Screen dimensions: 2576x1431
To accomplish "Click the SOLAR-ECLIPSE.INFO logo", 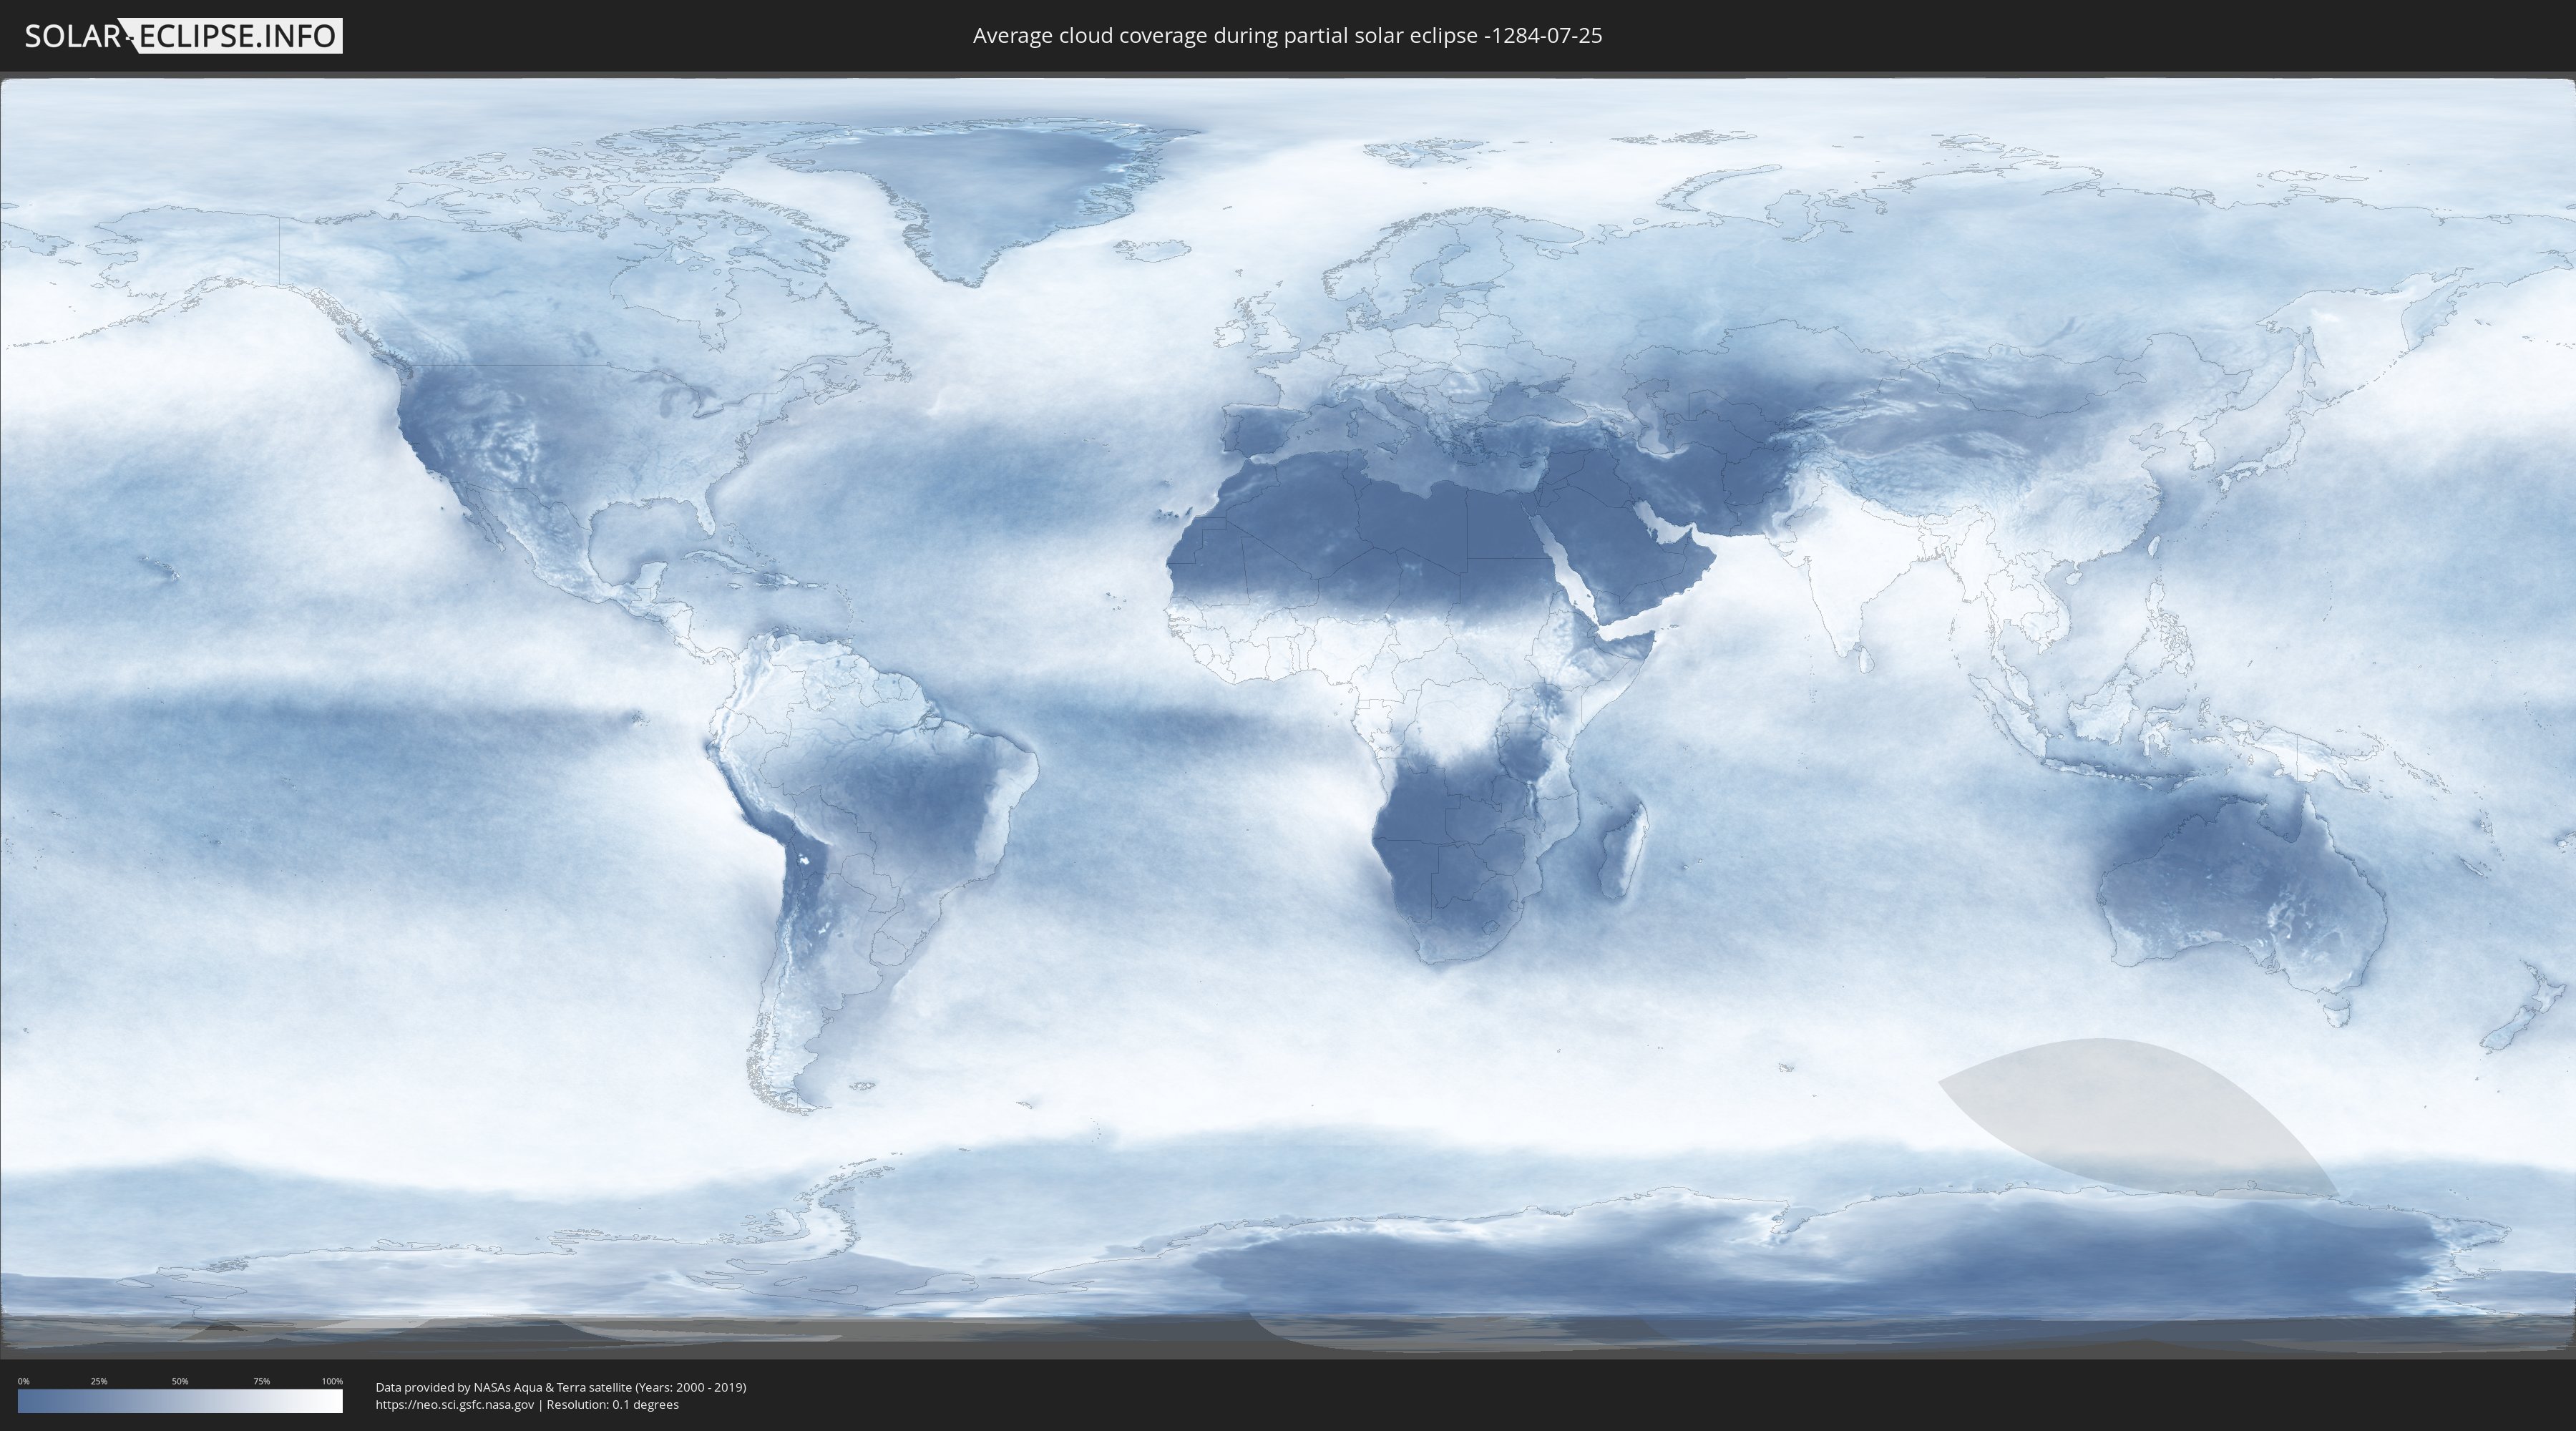I will point(183,36).
